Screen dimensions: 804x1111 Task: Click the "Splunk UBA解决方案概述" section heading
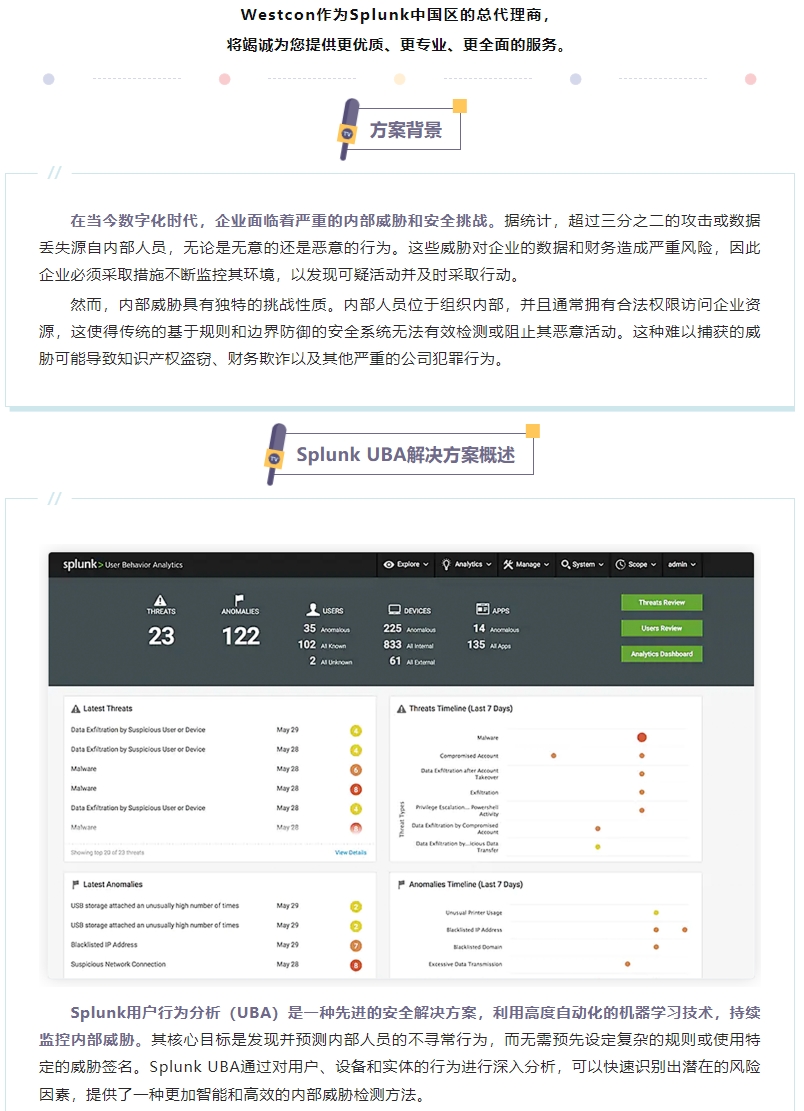[405, 454]
